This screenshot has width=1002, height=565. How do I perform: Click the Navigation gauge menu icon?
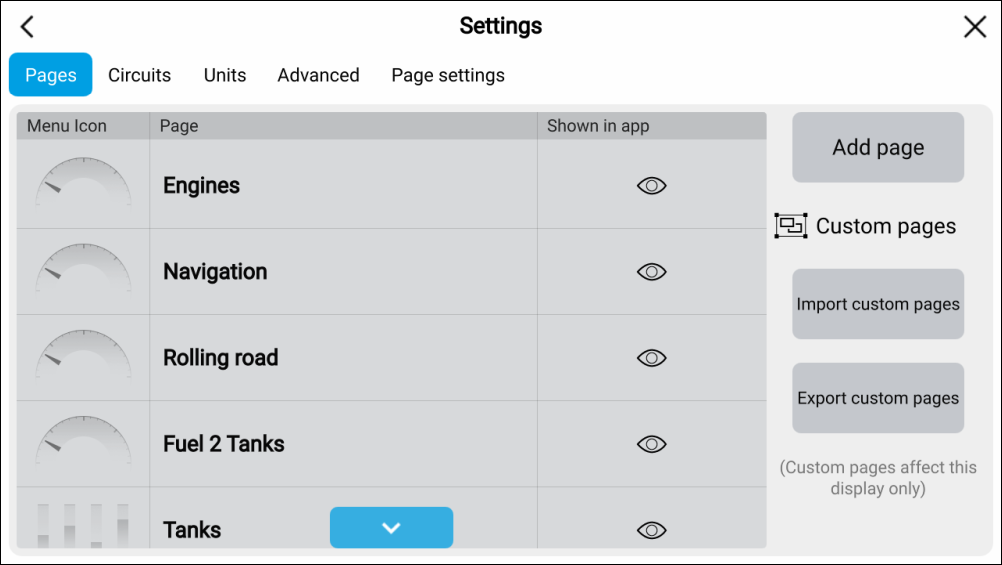tap(83, 271)
